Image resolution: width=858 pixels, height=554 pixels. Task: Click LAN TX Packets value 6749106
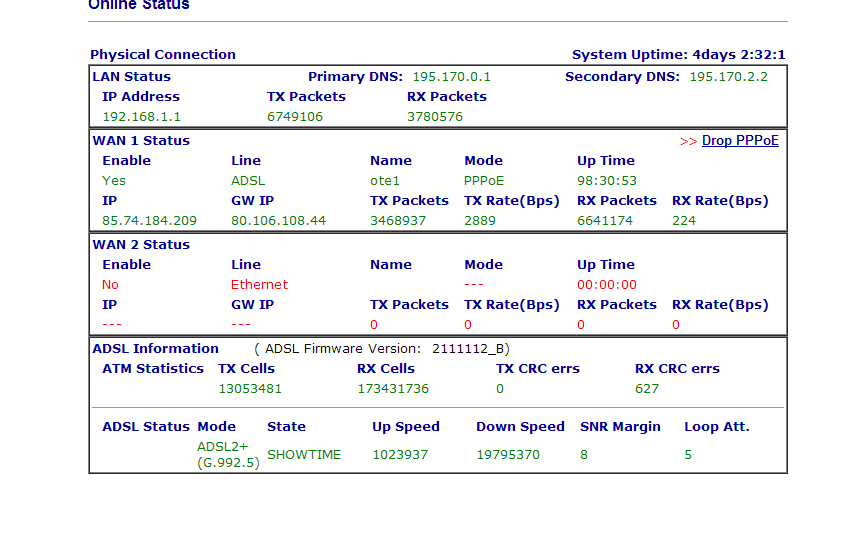click(x=295, y=117)
